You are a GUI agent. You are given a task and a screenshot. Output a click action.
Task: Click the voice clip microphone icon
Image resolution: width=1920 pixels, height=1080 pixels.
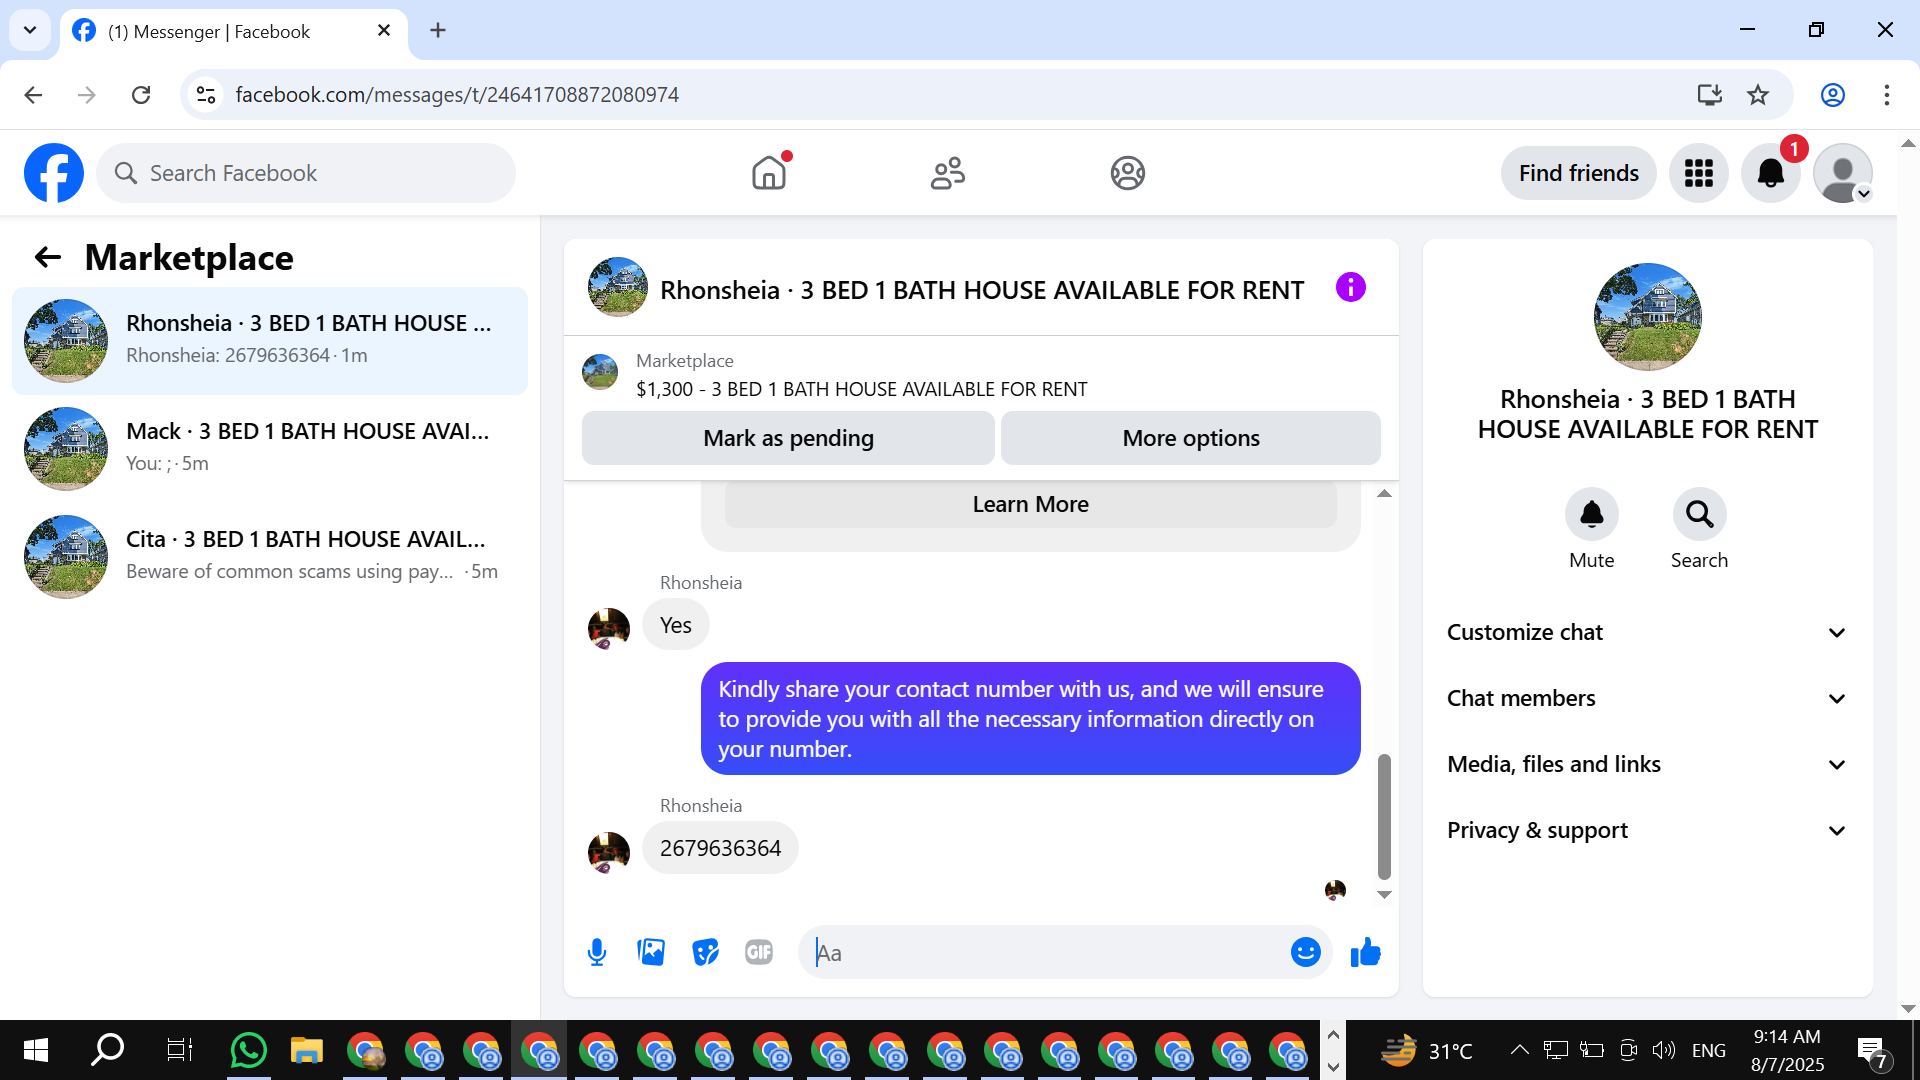pyautogui.click(x=597, y=952)
